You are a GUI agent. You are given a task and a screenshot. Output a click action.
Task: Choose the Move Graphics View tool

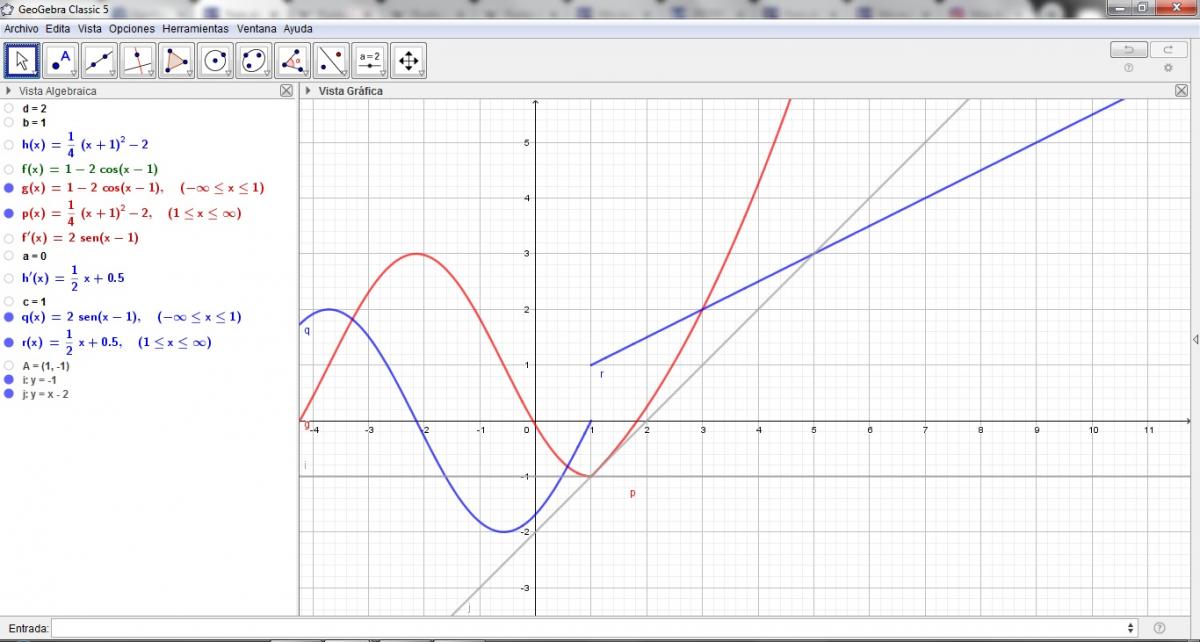pos(408,61)
